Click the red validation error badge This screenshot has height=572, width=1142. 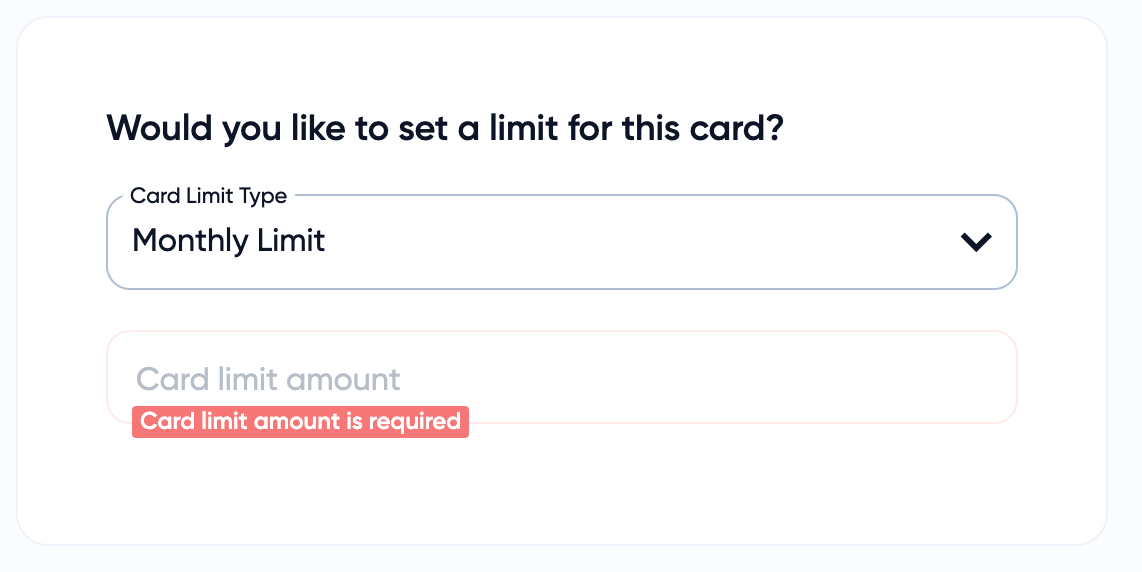coord(300,422)
